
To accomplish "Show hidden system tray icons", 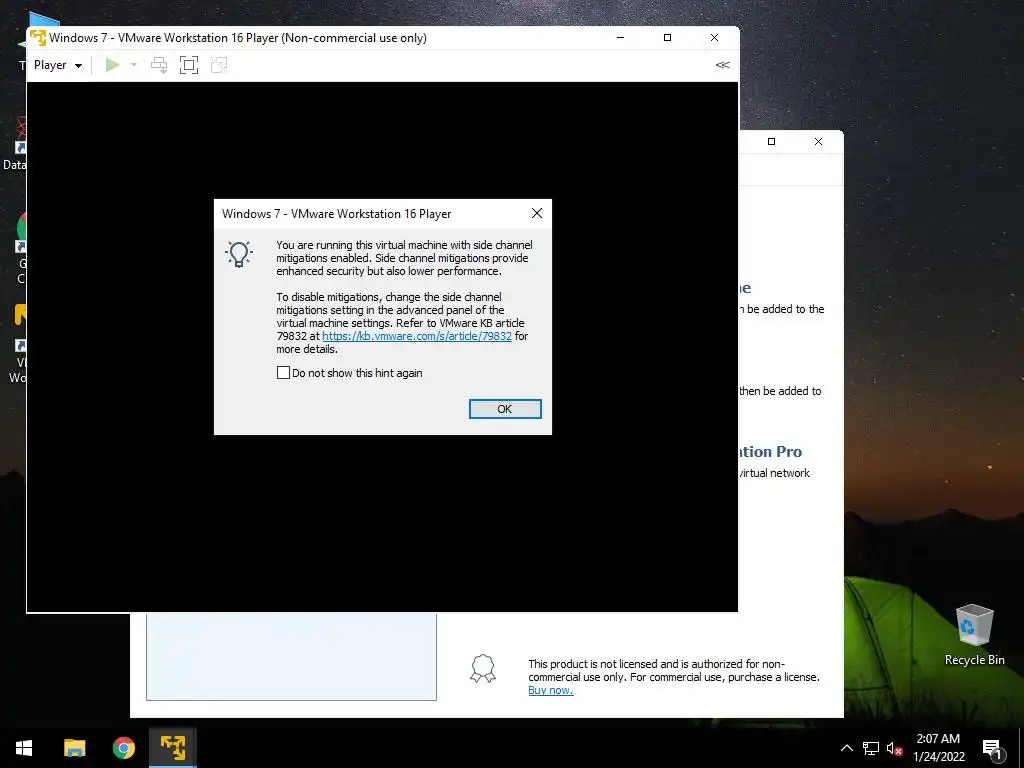I will 846,748.
